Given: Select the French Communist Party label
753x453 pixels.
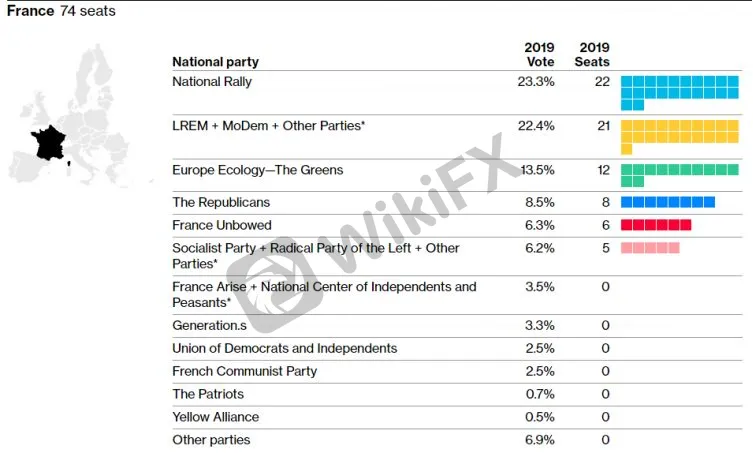Looking at the screenshot, I should click(x=244, y=371).
